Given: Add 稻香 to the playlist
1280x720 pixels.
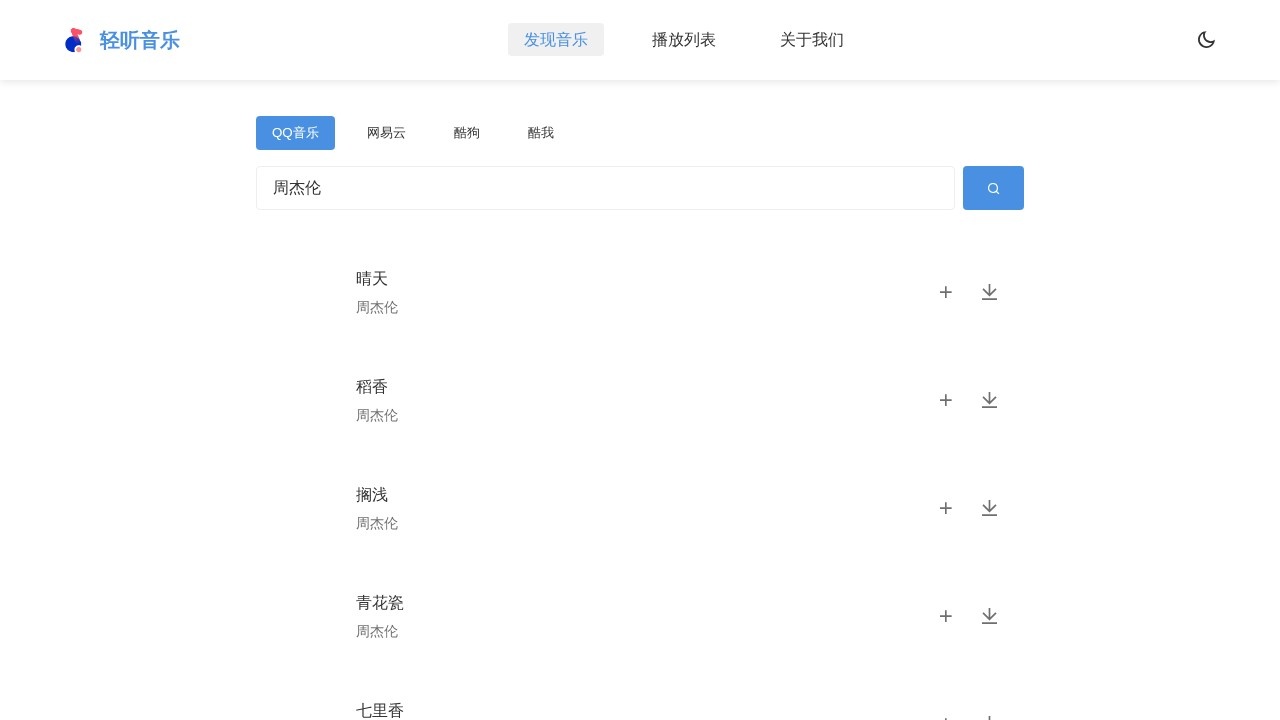Looking at the screenshot, I should click(x=945, y=400).
